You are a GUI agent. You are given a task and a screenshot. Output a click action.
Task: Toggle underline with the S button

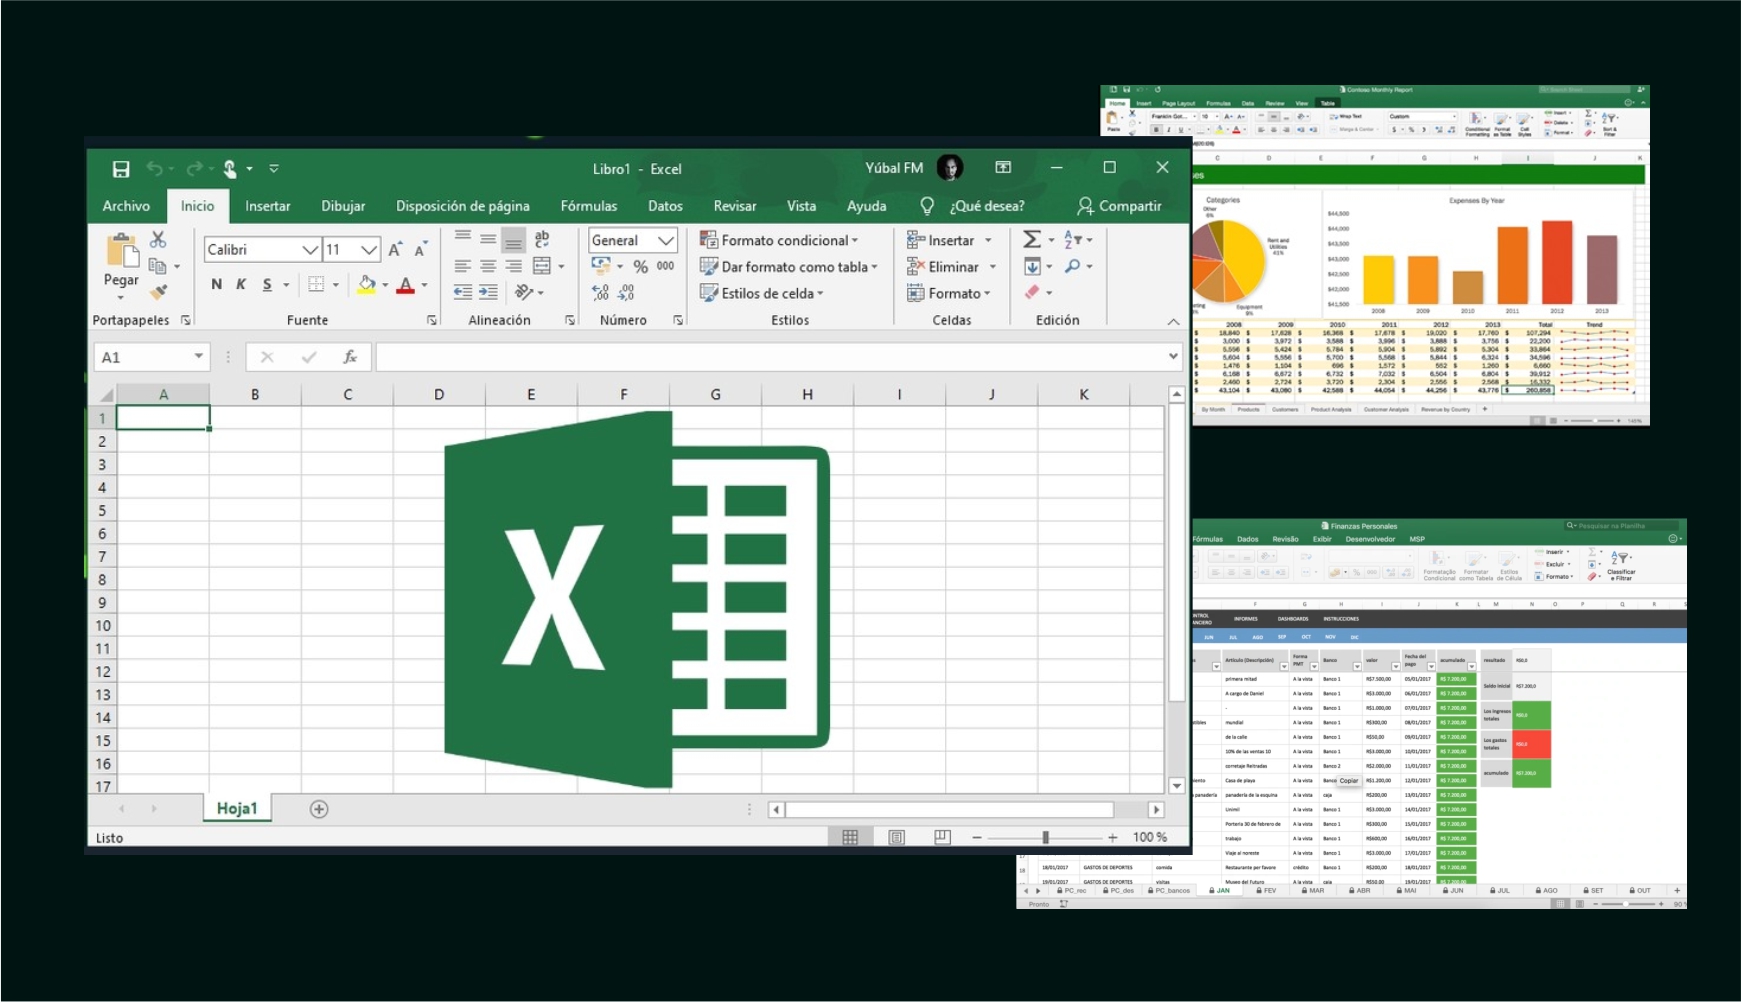(x=267, y=285)
